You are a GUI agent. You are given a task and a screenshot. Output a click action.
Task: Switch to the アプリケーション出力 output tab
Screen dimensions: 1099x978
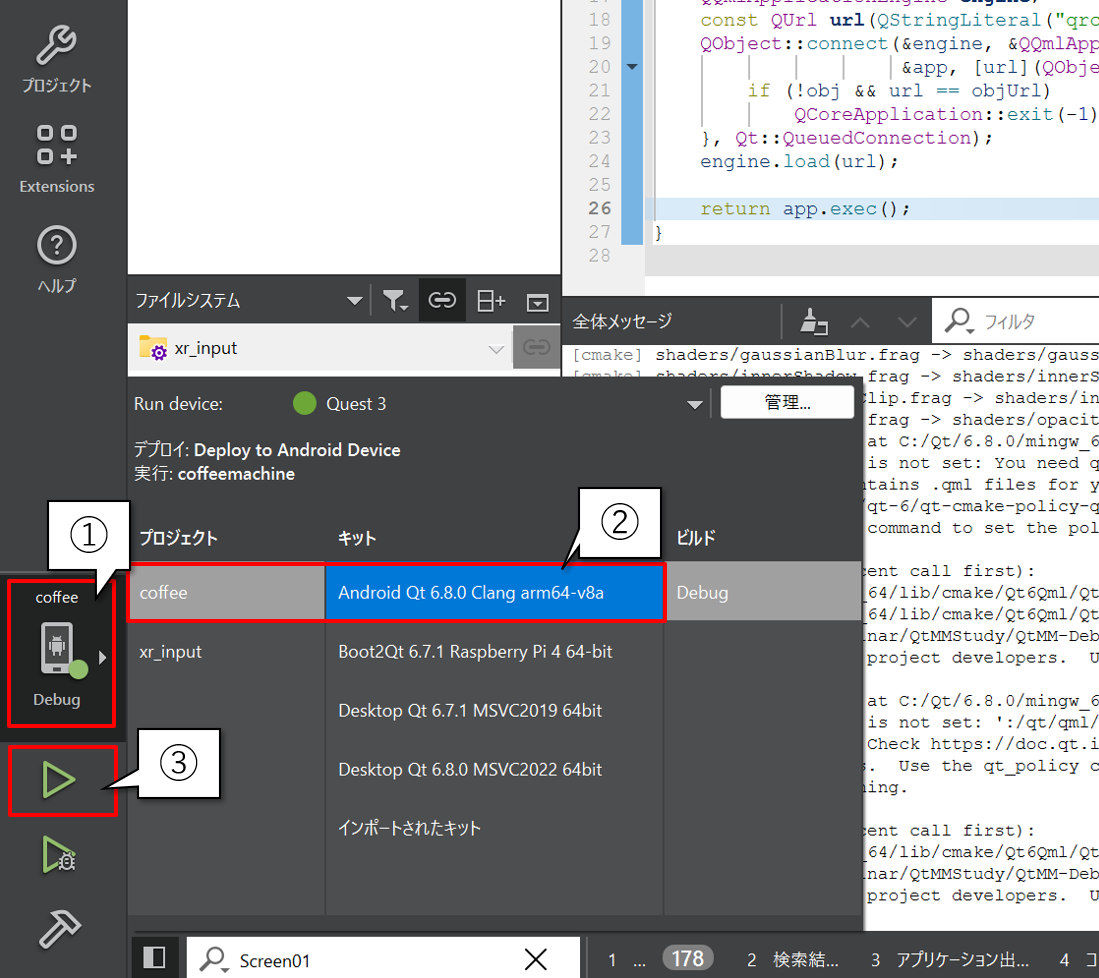click(950, 960)
